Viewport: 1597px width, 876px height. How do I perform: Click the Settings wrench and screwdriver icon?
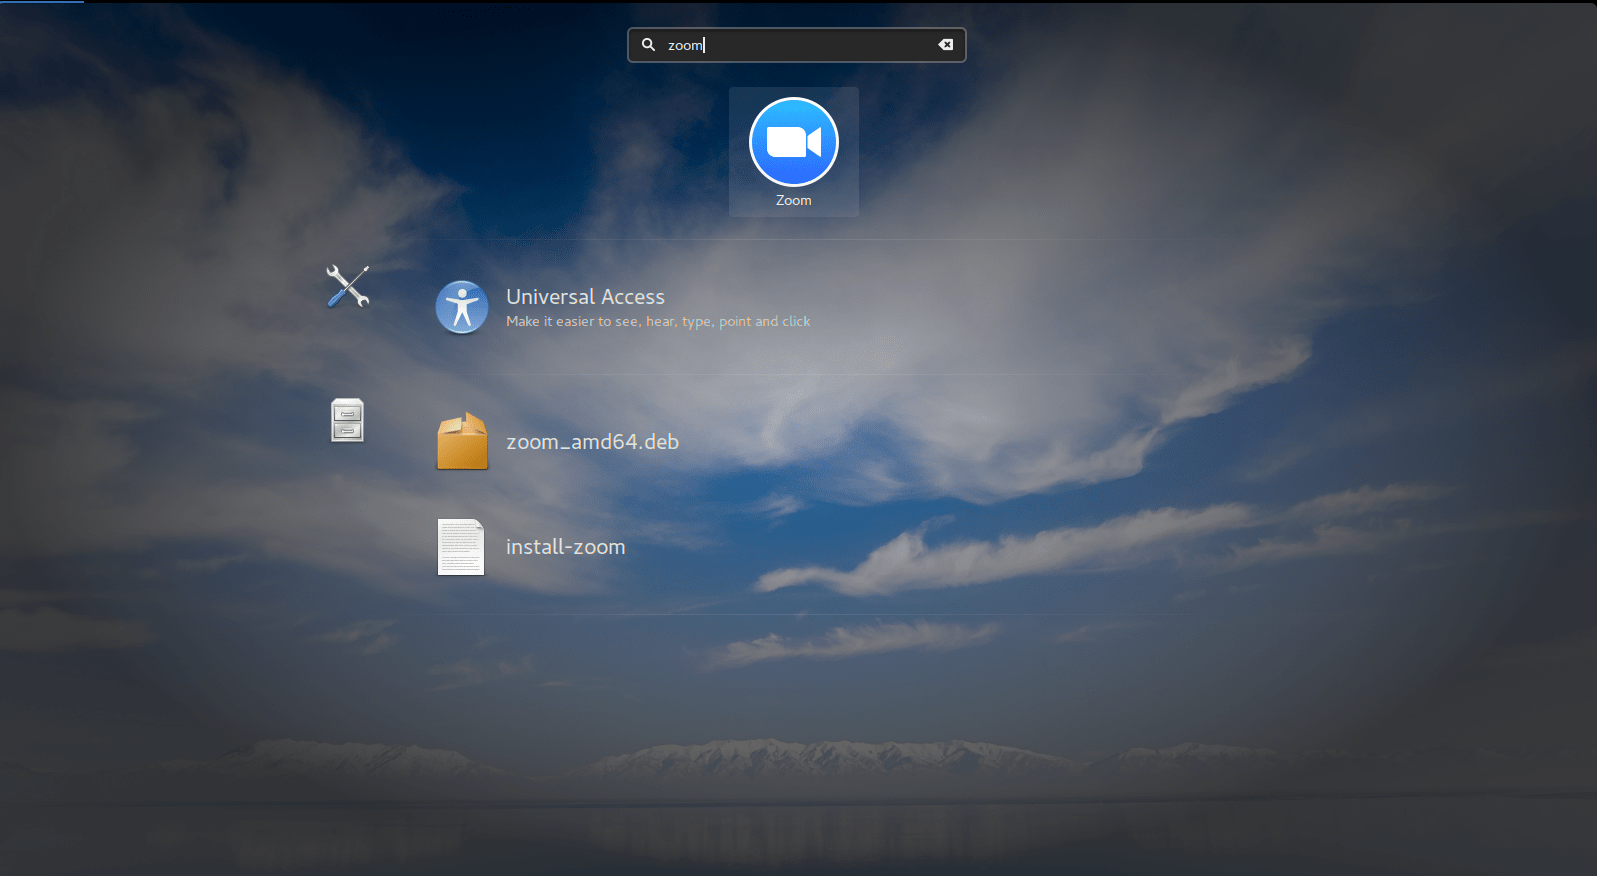[x=348, y=286]
